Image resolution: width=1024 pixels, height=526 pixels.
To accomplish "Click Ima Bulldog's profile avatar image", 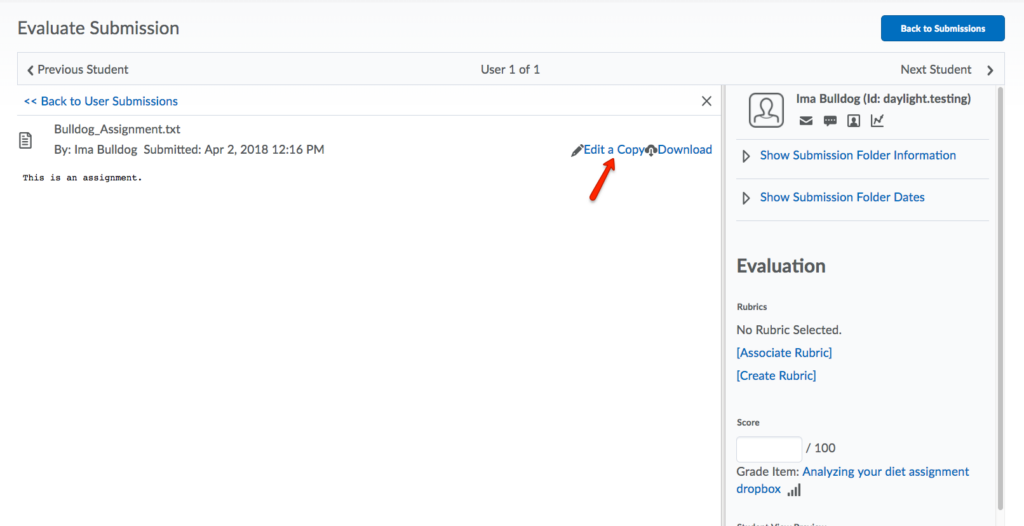I will (x=767, y=110).
